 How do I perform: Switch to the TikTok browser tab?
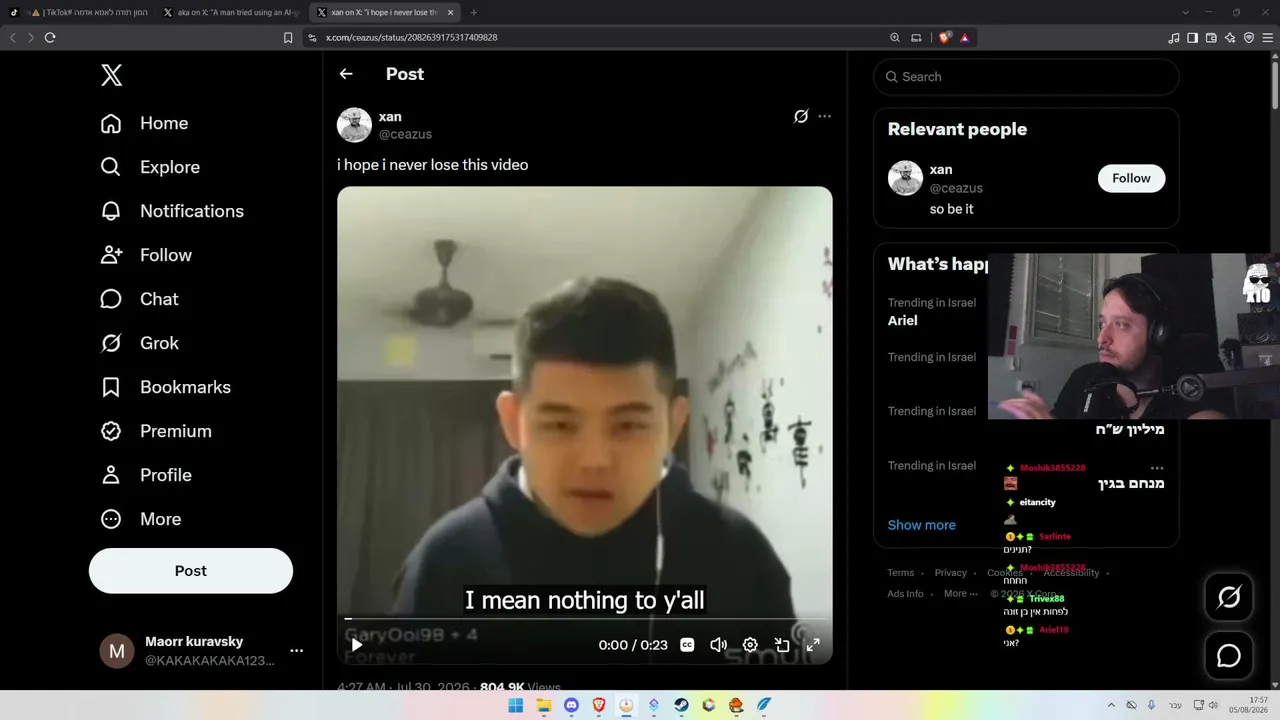[81, 12]
